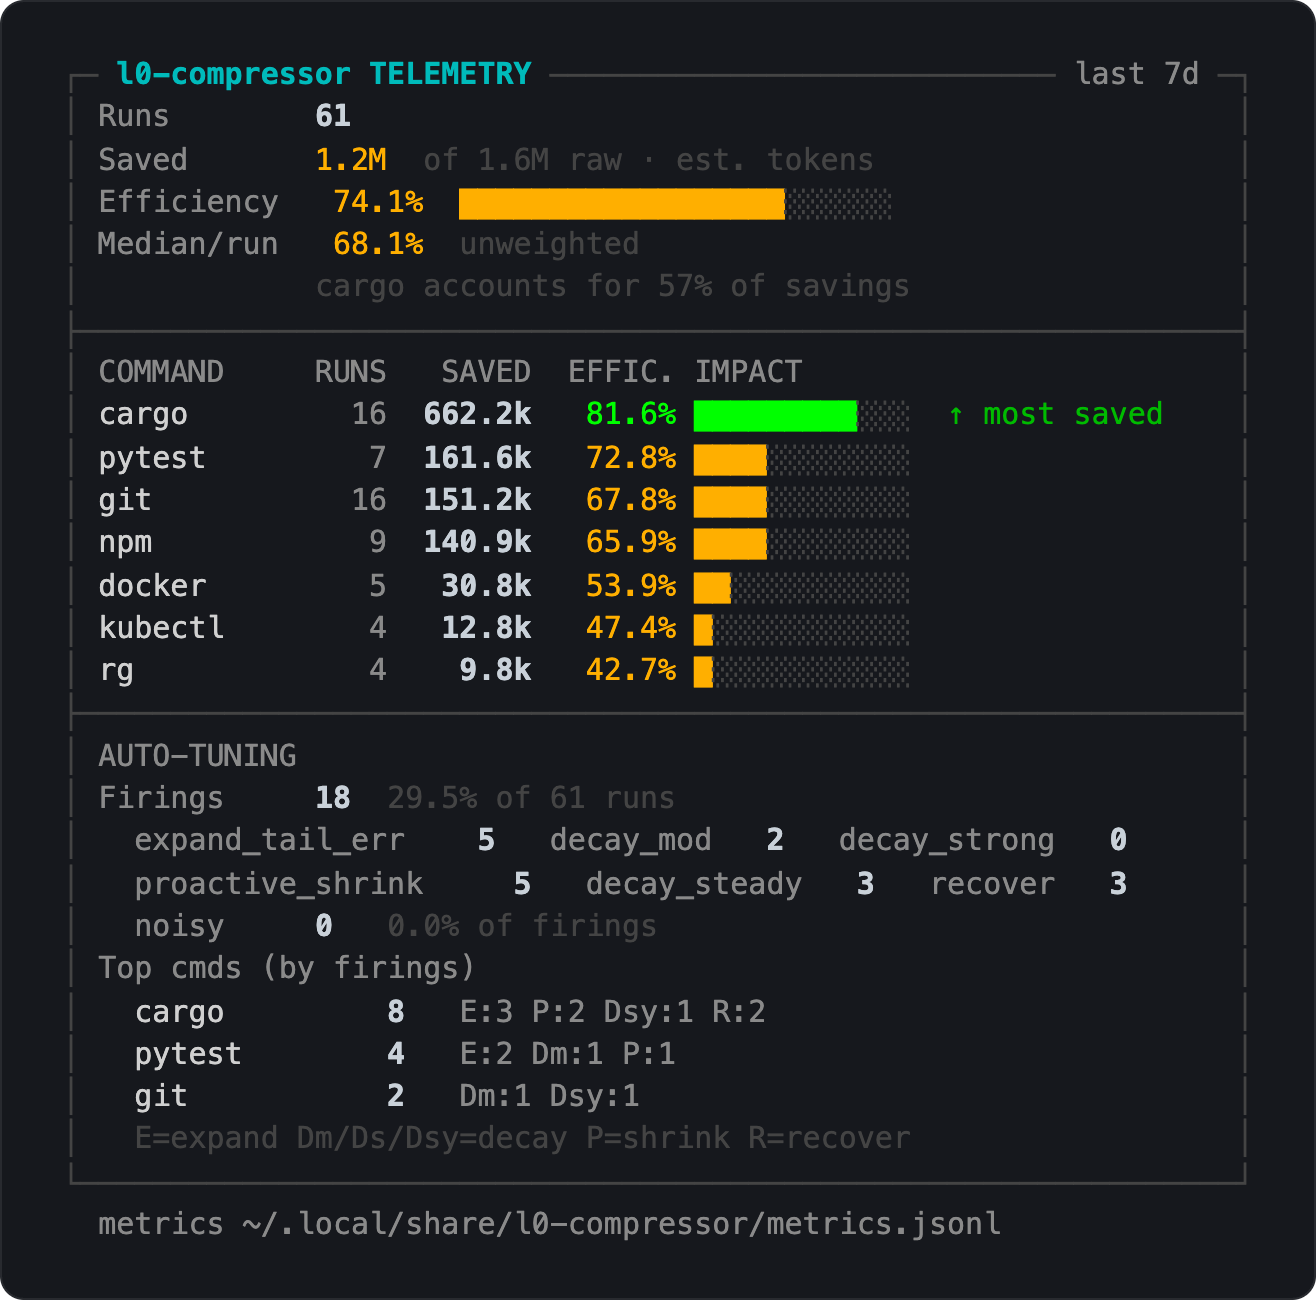Click cargo efficiency 81.6%

click(630, 414)
